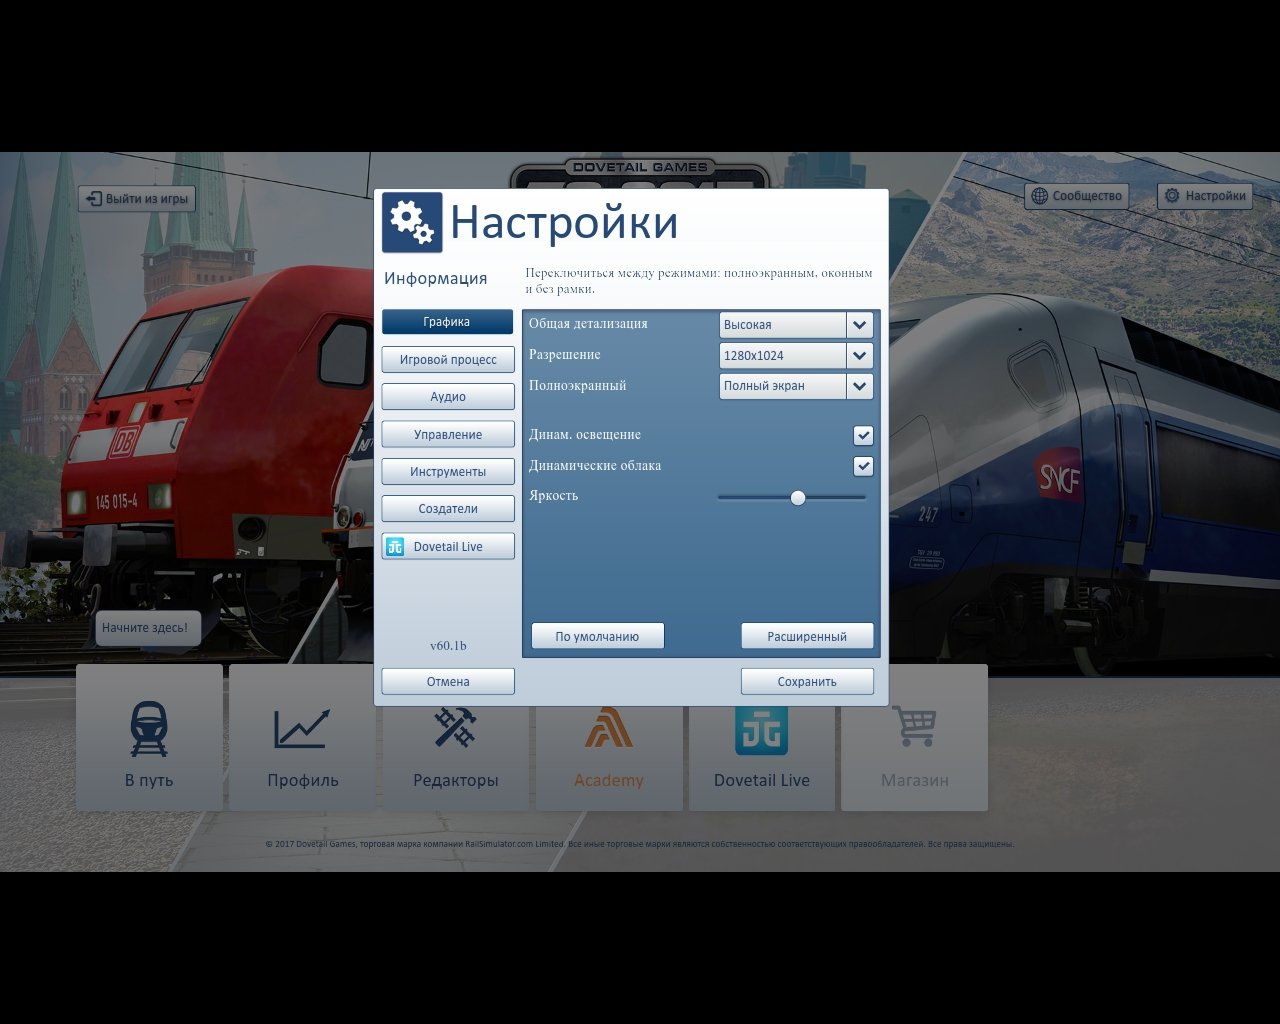This screenshot has width=1280, height=1024.
Task: Click the Начните здесь! tooltip bubble
Action: (x=144, y=628)
